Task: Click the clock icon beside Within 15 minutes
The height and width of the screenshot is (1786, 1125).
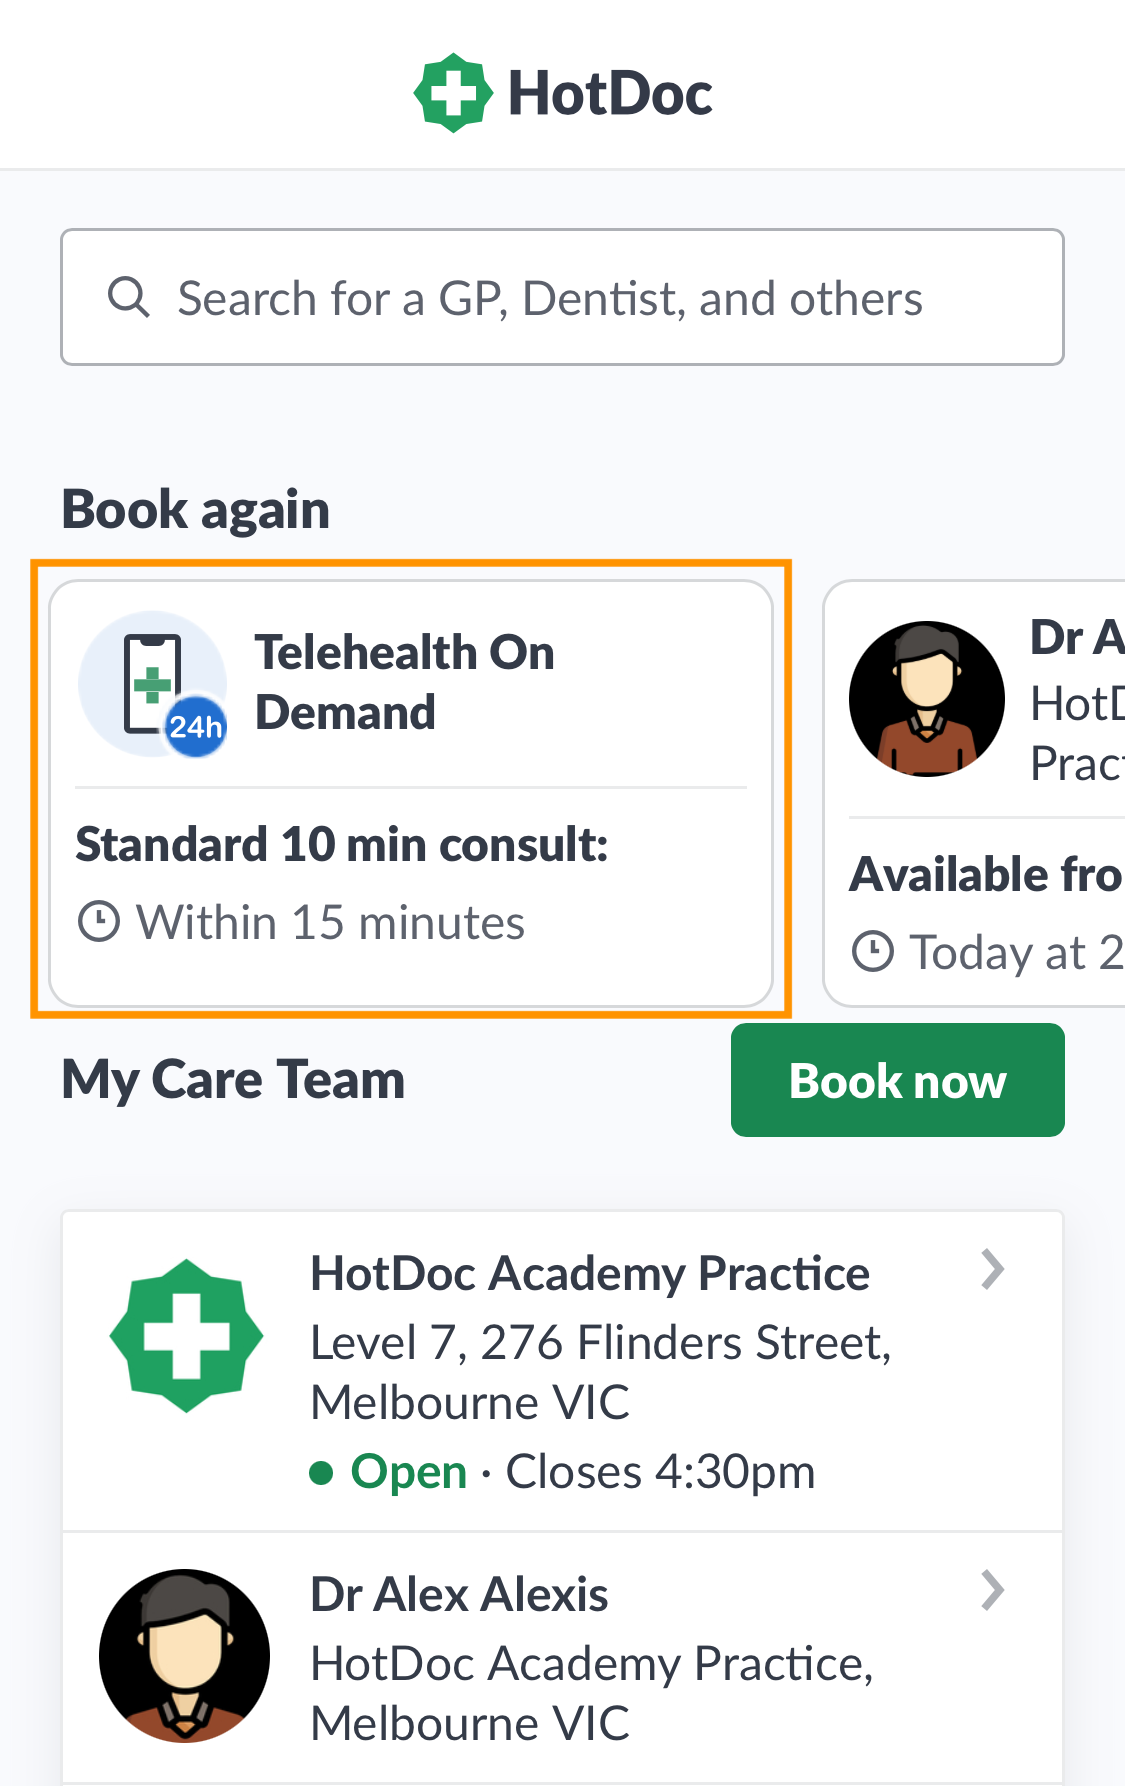Action: point(99,921)
